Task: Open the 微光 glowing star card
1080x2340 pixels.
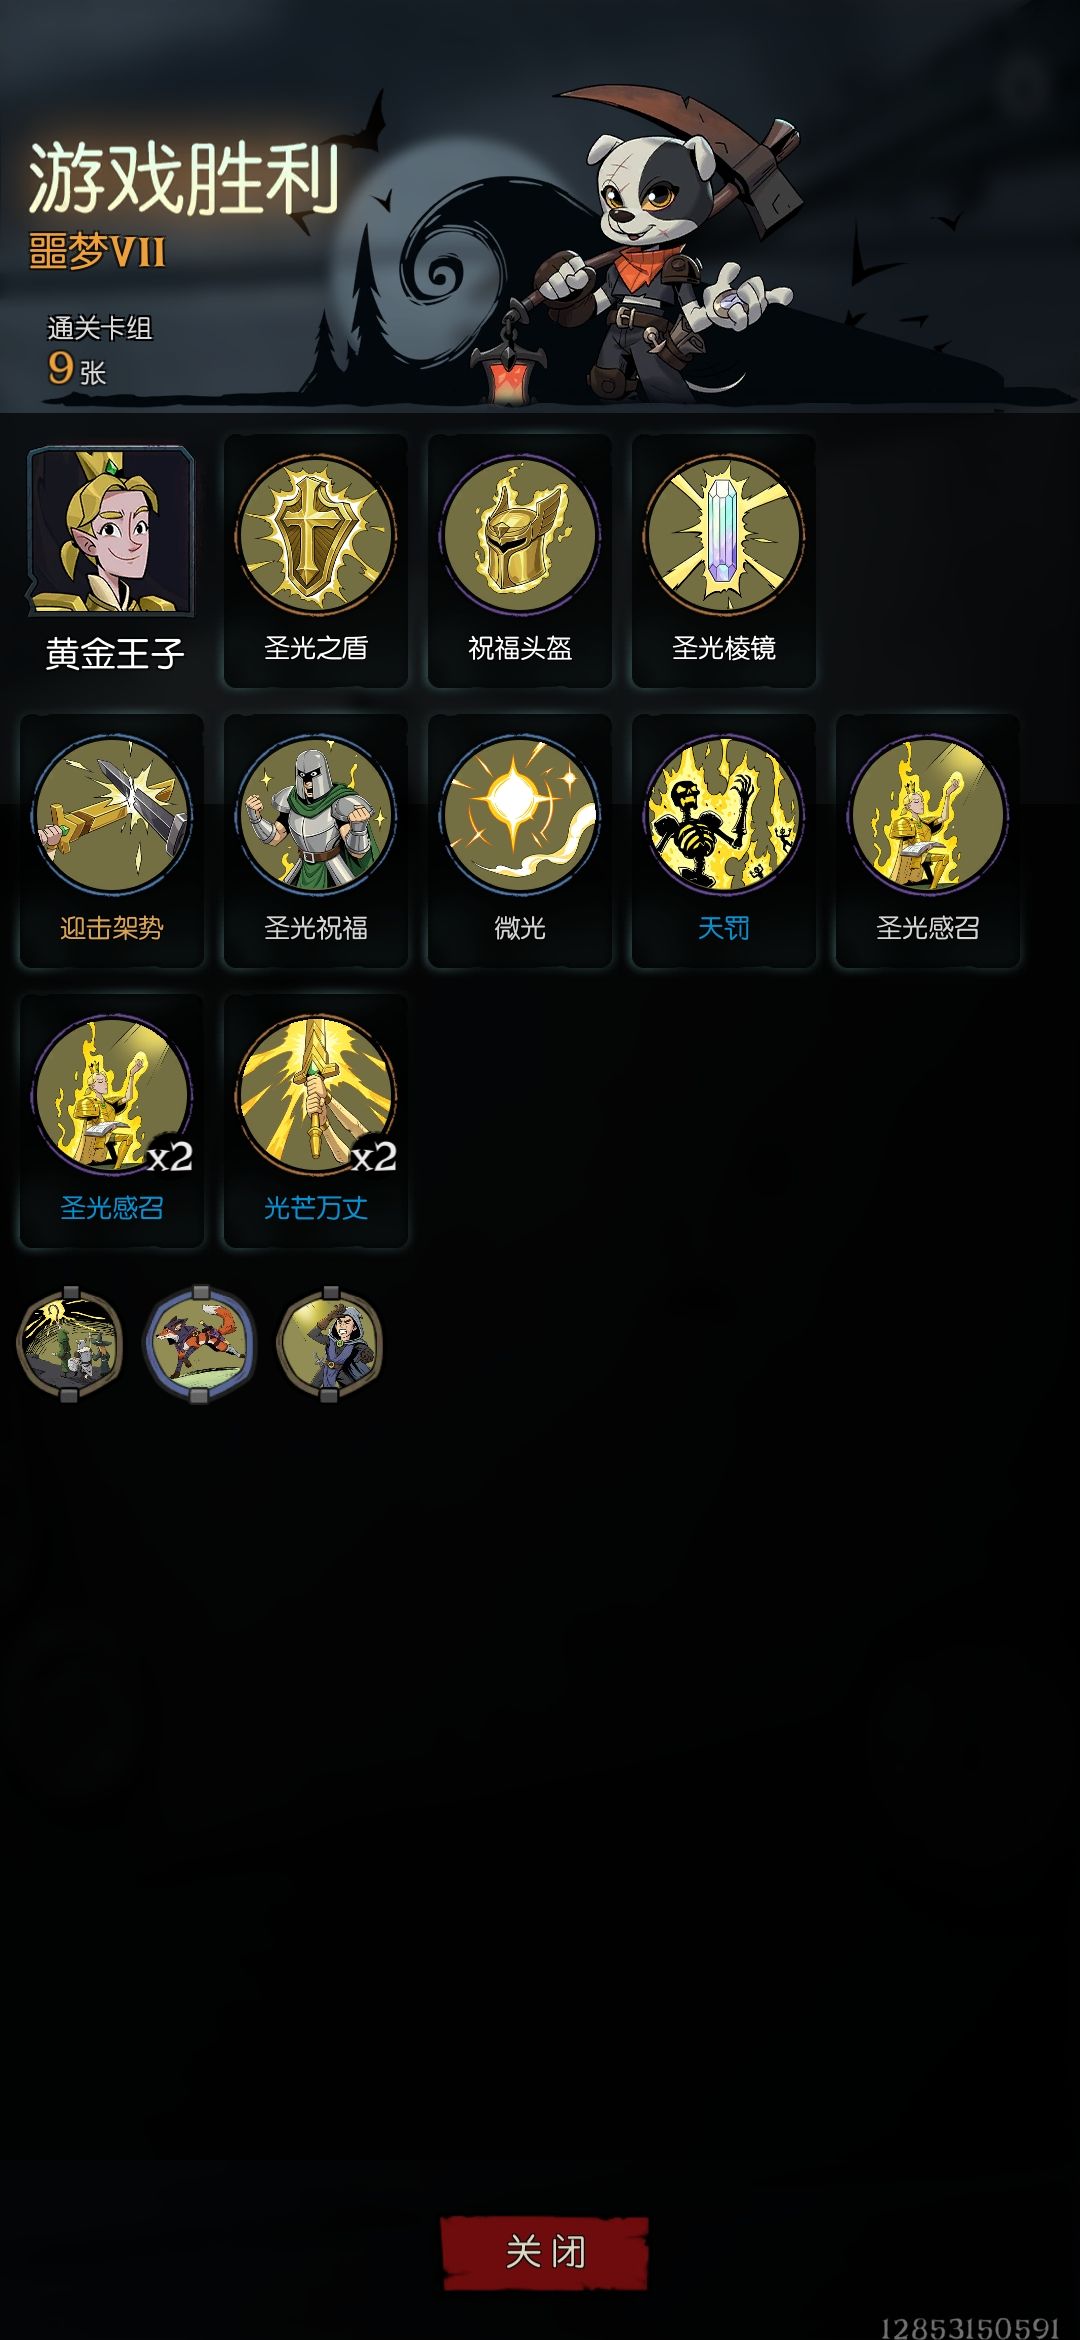Action: pyautogui.click(x=520, y=840)
